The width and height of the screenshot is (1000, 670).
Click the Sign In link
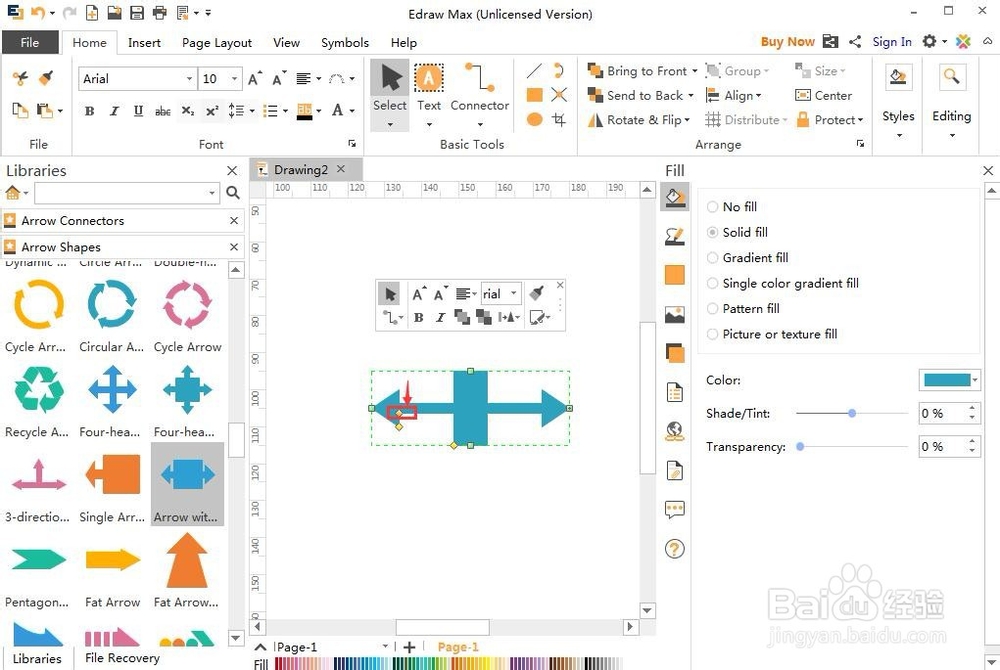pyautogui.click(x=892, y=41)
